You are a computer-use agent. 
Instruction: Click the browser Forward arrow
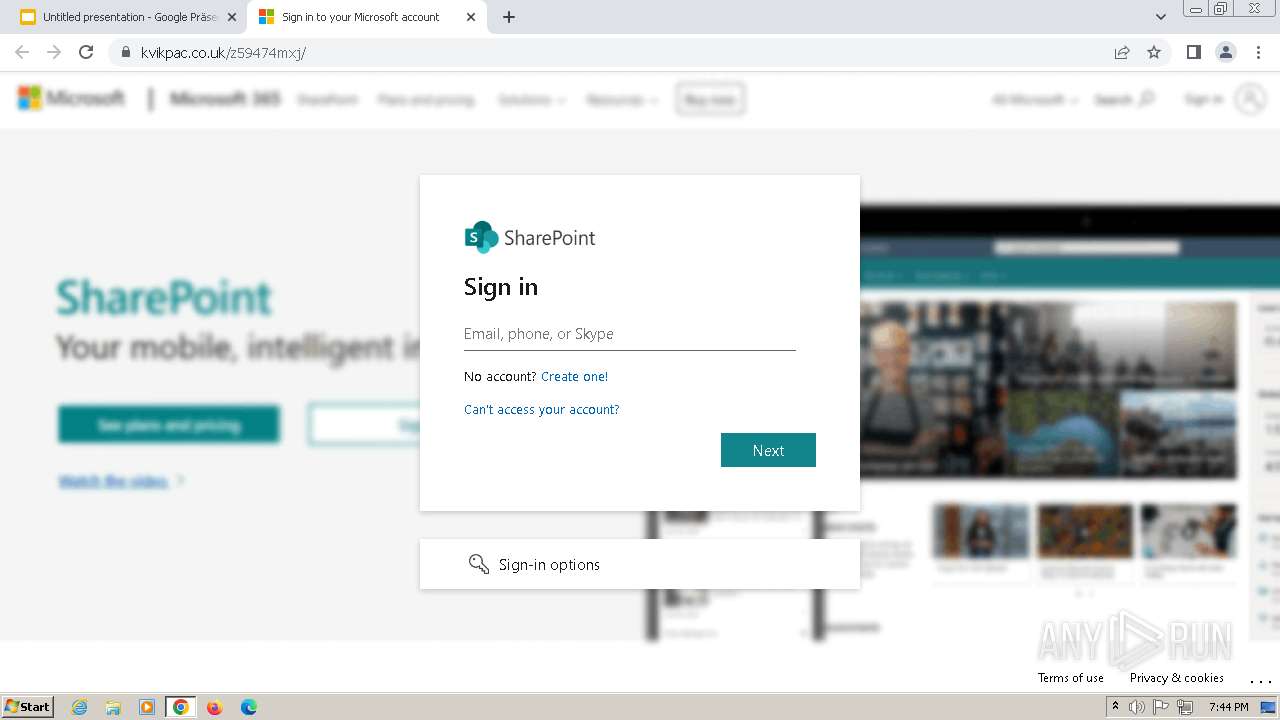click(54, 52)
